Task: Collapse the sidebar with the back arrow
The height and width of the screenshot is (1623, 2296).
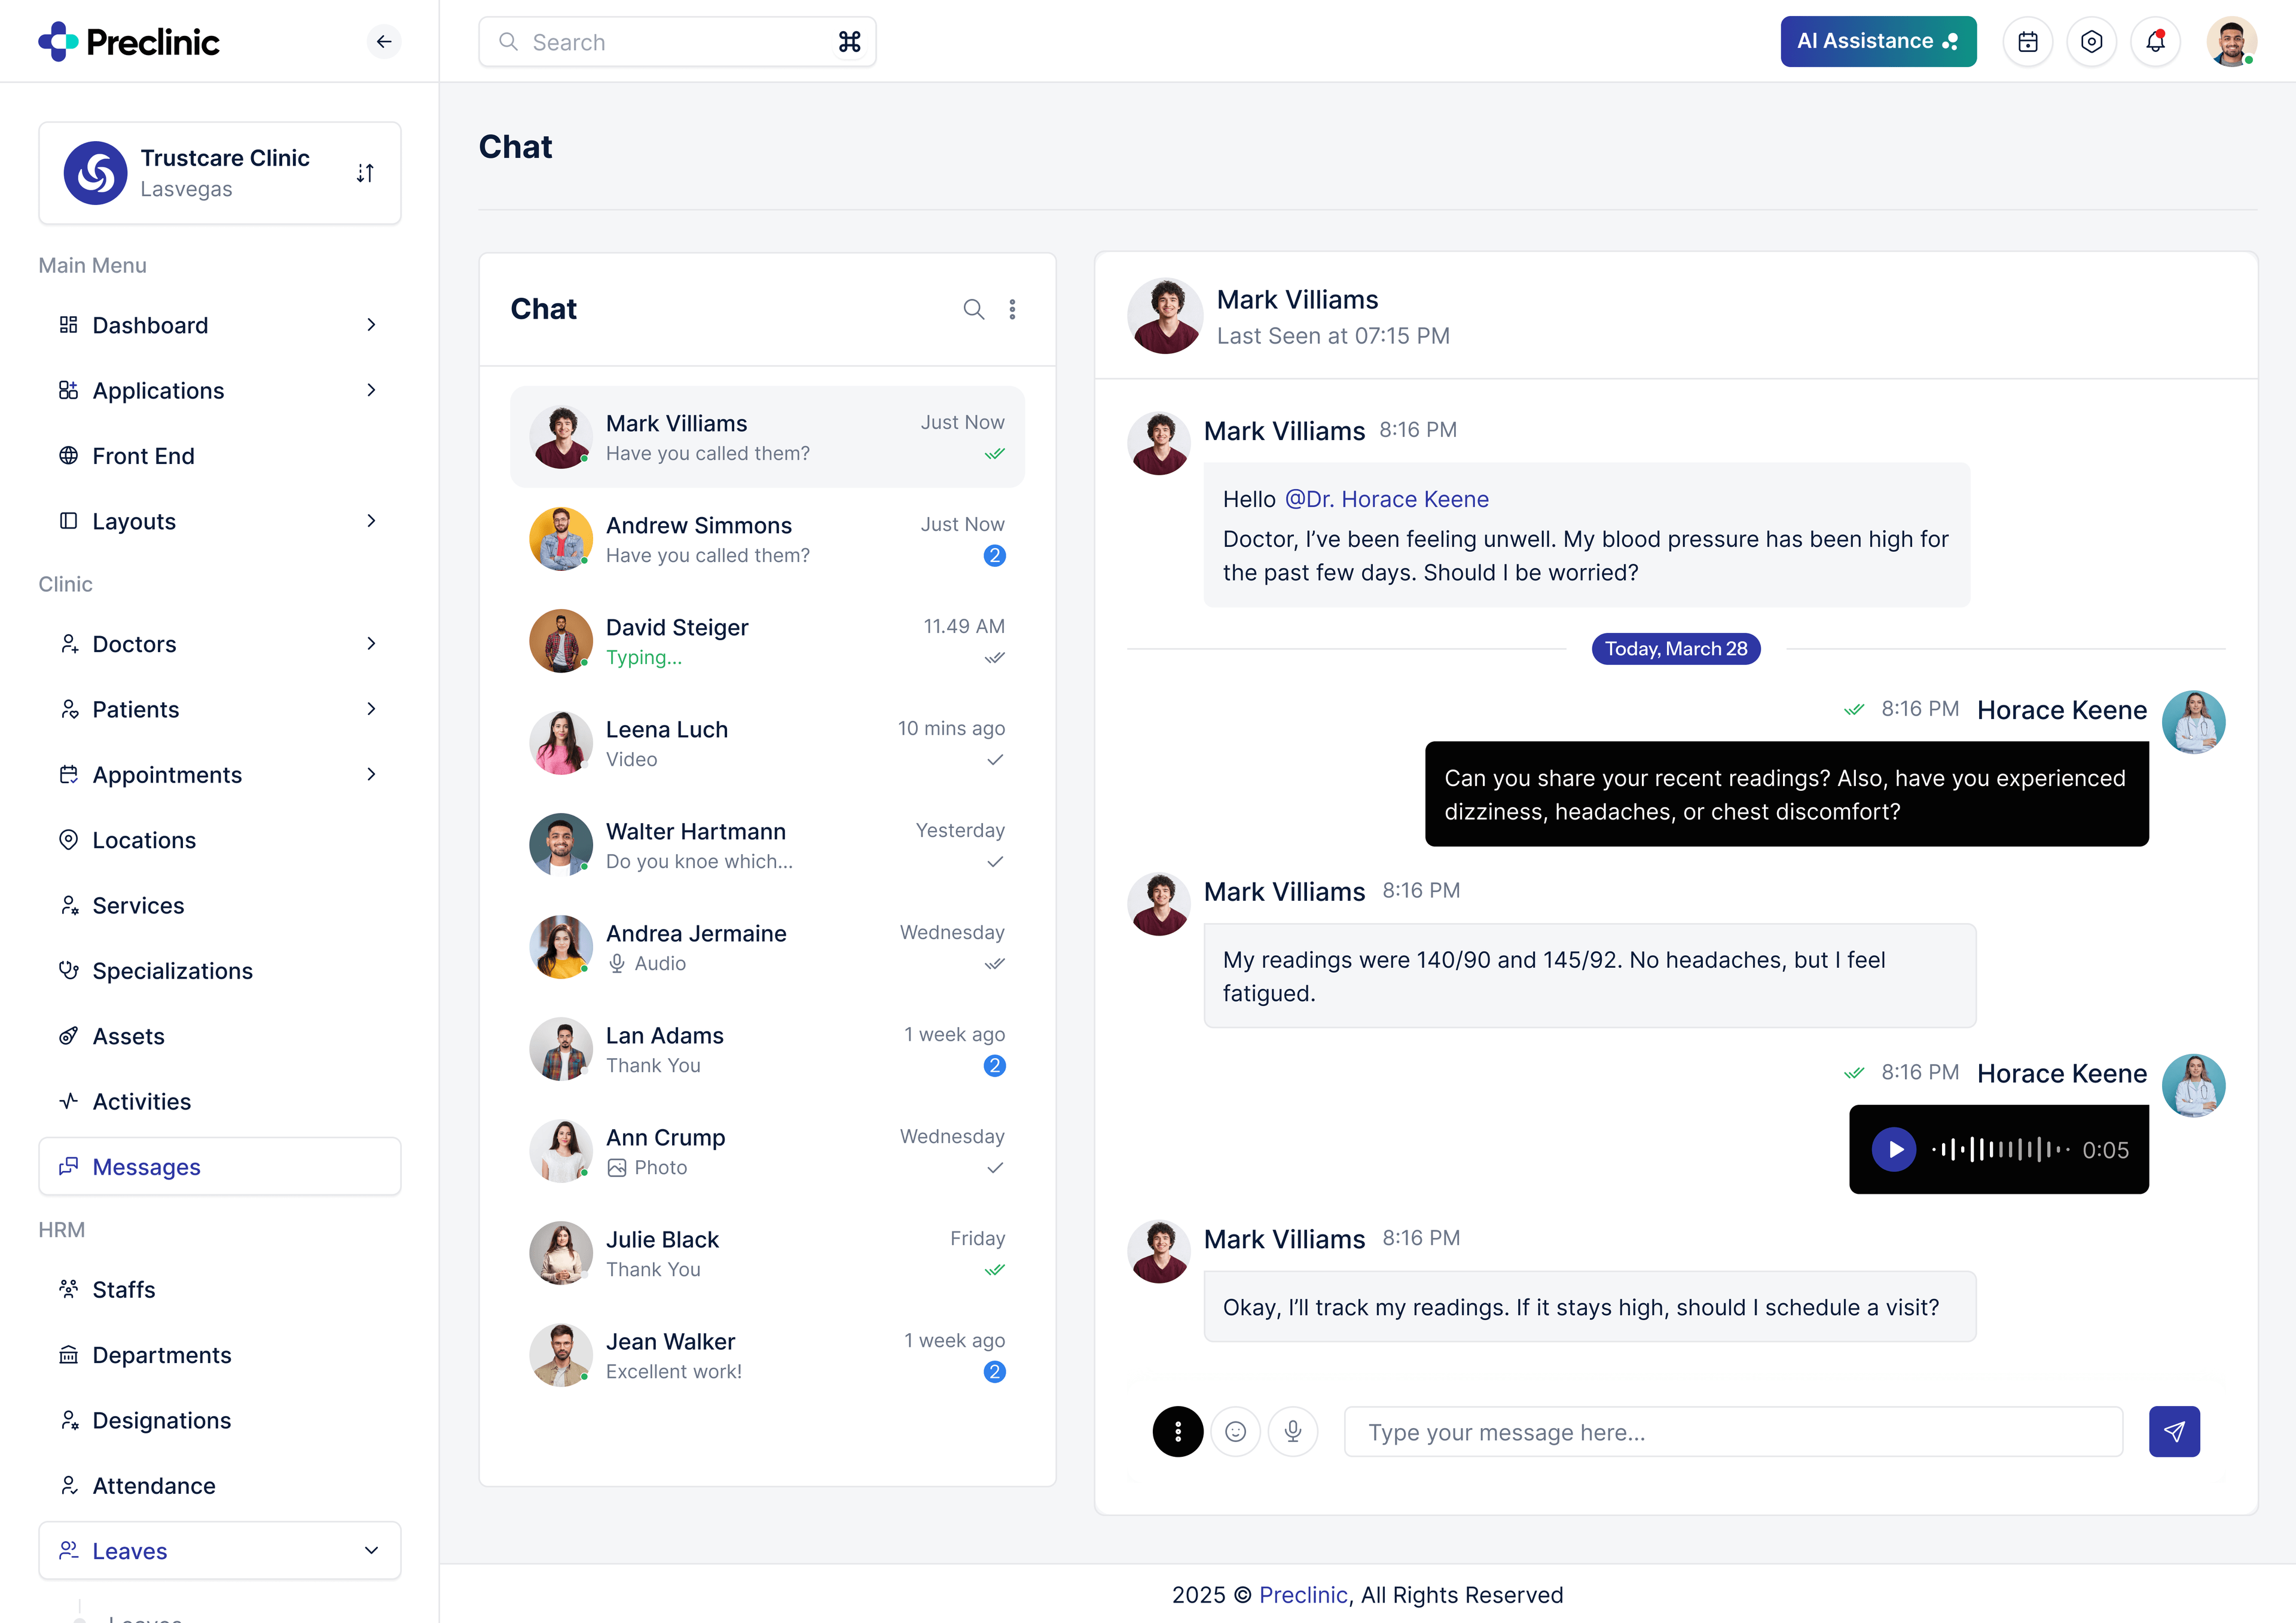Action: 383,41
